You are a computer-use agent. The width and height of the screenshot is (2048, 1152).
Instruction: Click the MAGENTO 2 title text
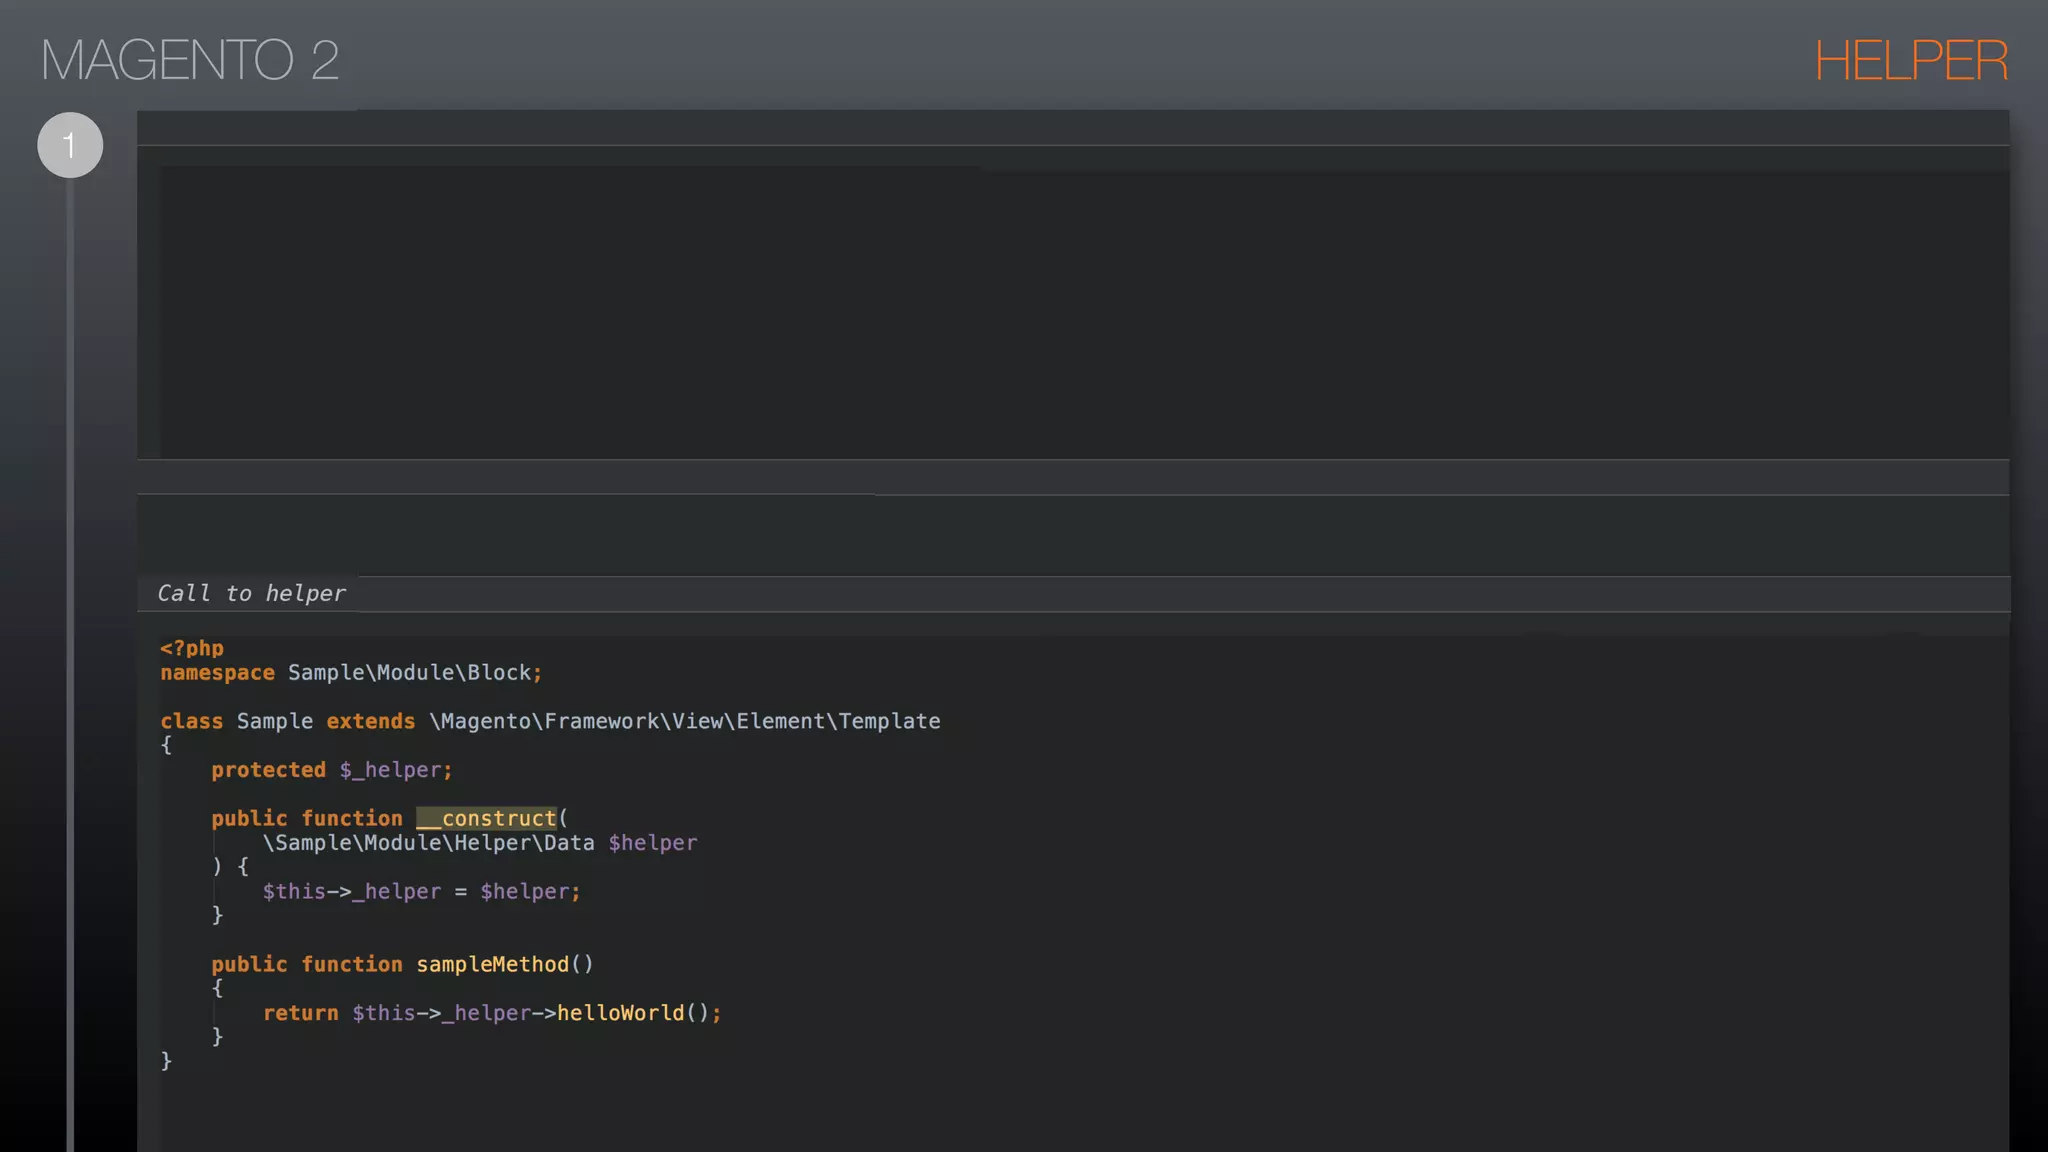pyautogui.click(x=190, y=61)
